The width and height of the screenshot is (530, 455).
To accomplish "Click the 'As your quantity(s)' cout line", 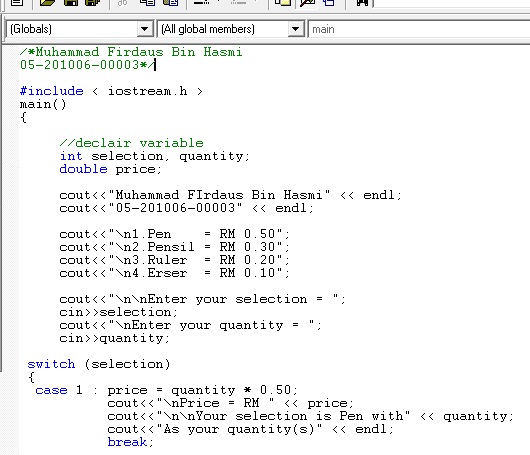I will 250,429.
